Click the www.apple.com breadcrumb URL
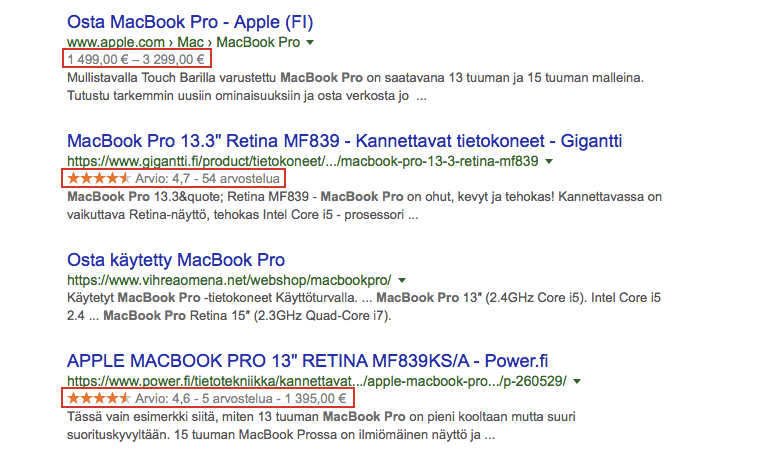This screenshot has height=463, width=773. (x=184, y=43)
